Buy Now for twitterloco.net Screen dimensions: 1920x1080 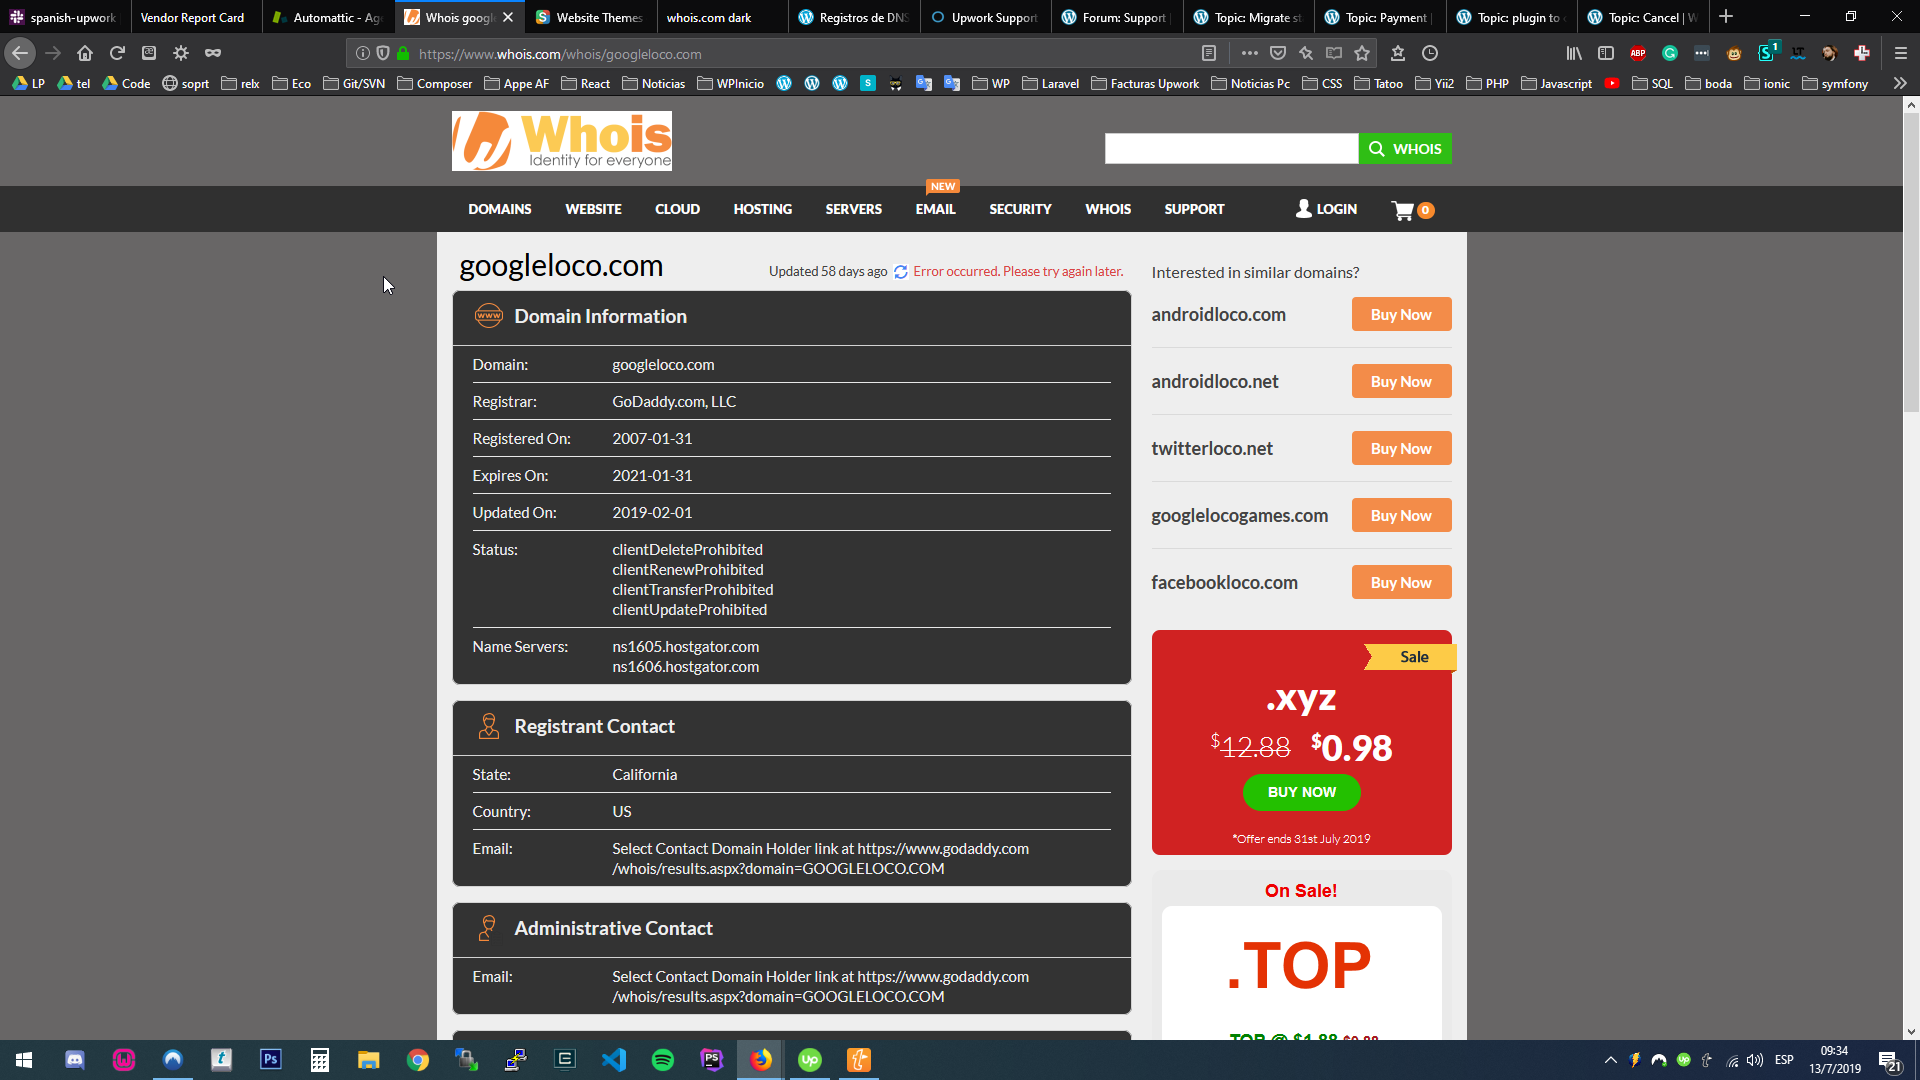[1401, 448]
